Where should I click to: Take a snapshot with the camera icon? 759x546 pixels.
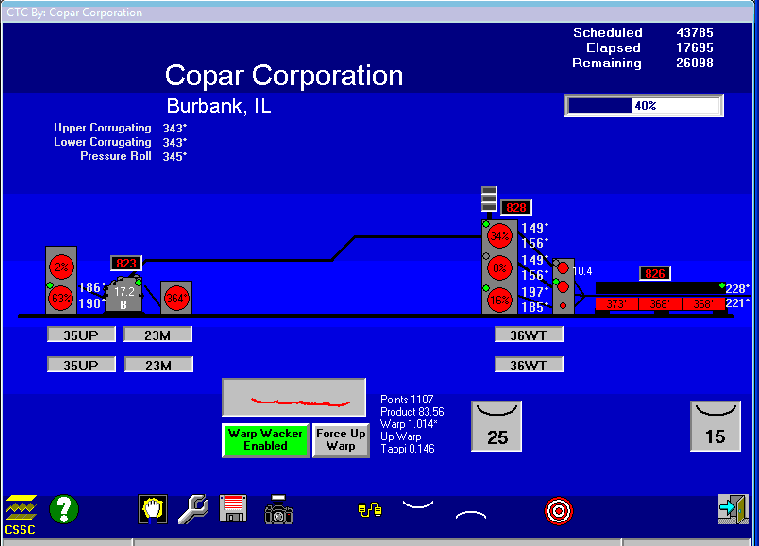[279, 509]
